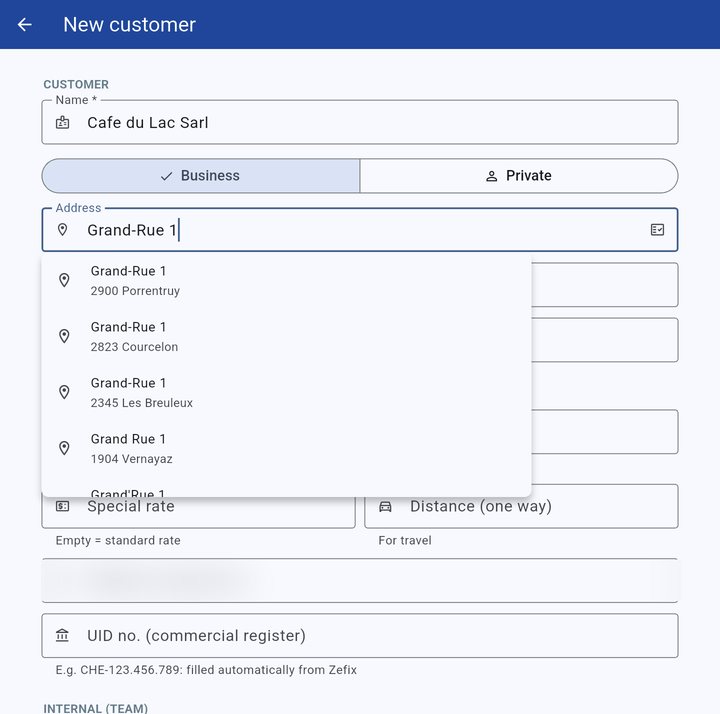The height and width of the screenshot is (714, 720).
Task: Click the car icon in Distance field
Action: [x=385, y=506]
